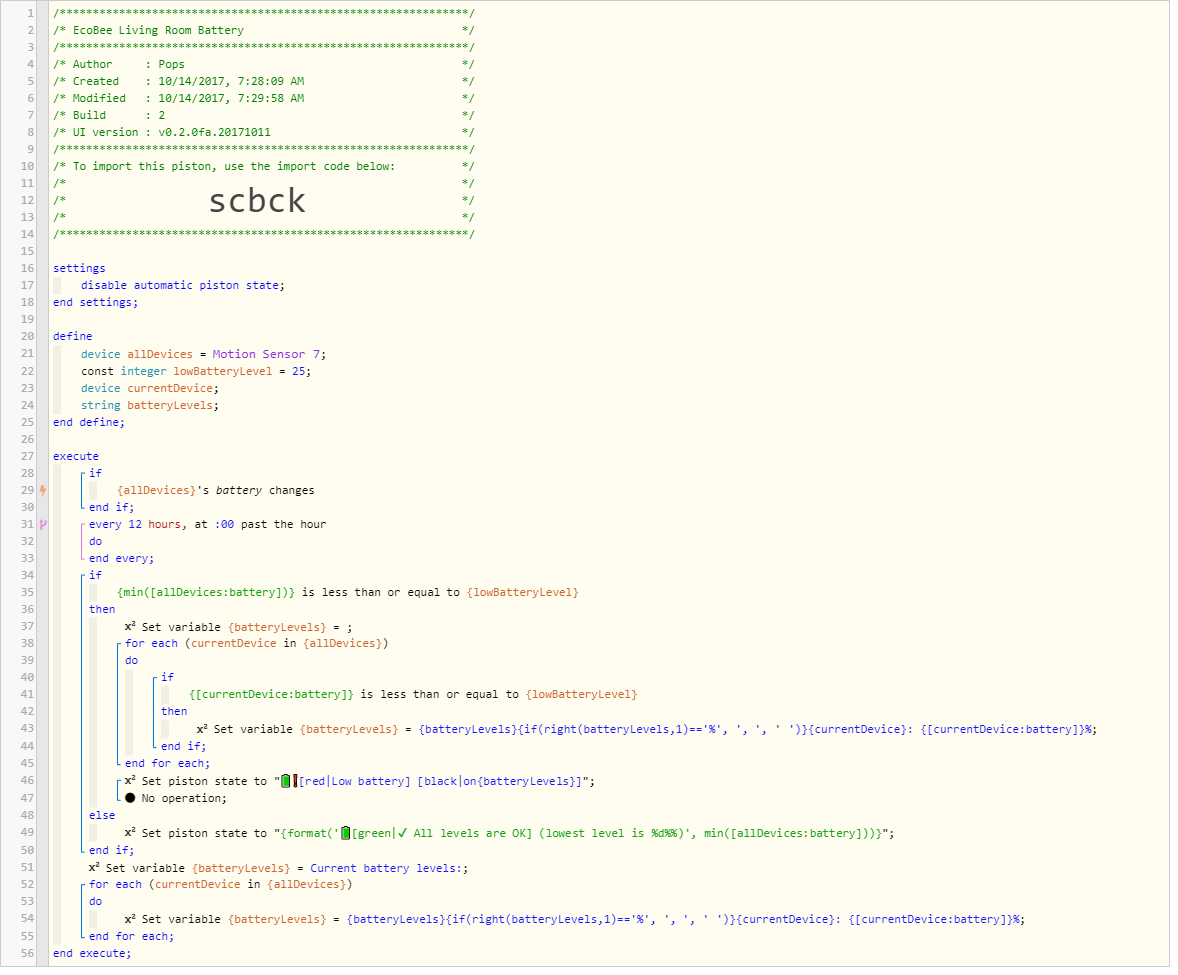Click the '{allDevices}'s battery changes' condition
This screenshot has width=1178, height=975.
(x=215, y=490)
